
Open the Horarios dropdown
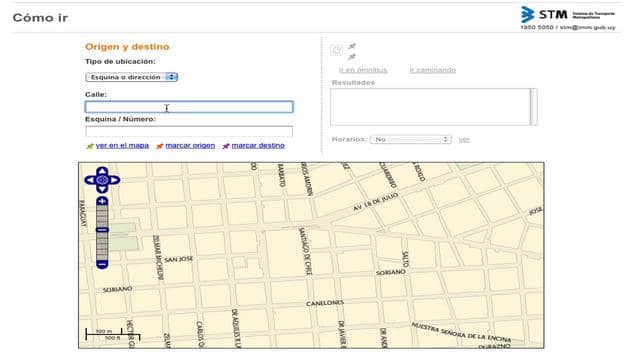point(410,140)
